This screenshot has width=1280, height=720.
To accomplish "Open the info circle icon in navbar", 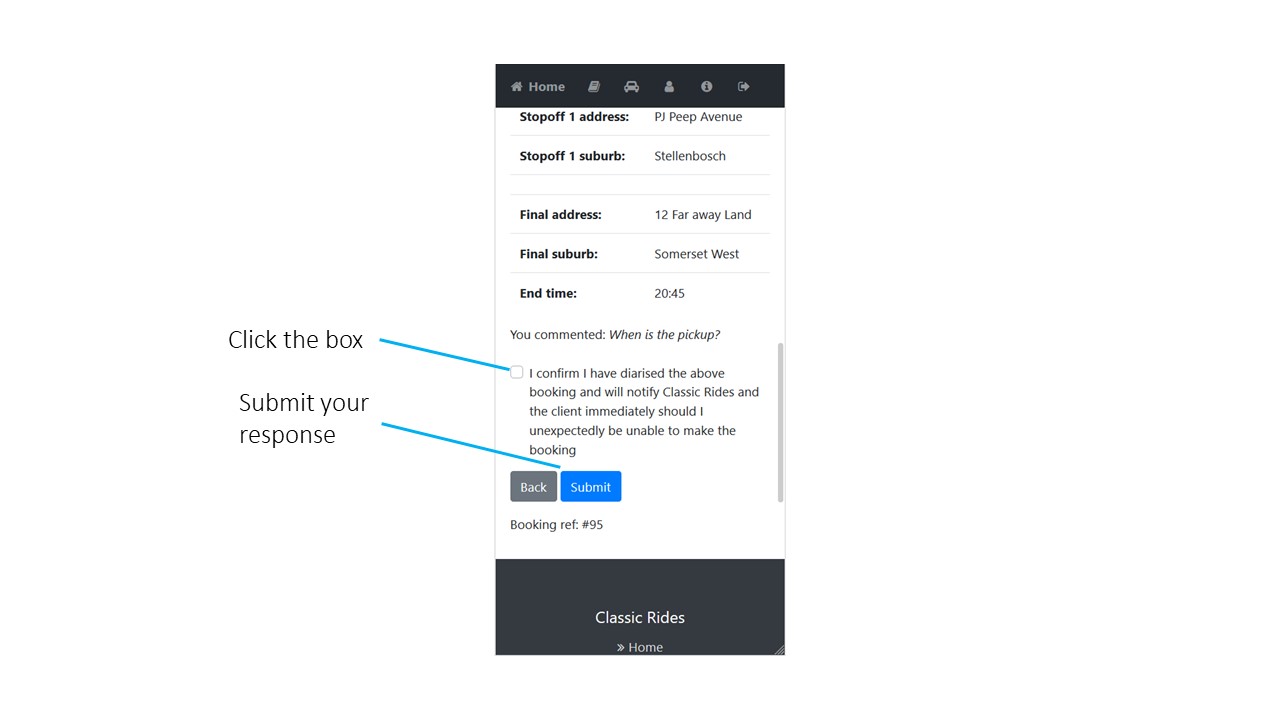I will tap(706, 87).
